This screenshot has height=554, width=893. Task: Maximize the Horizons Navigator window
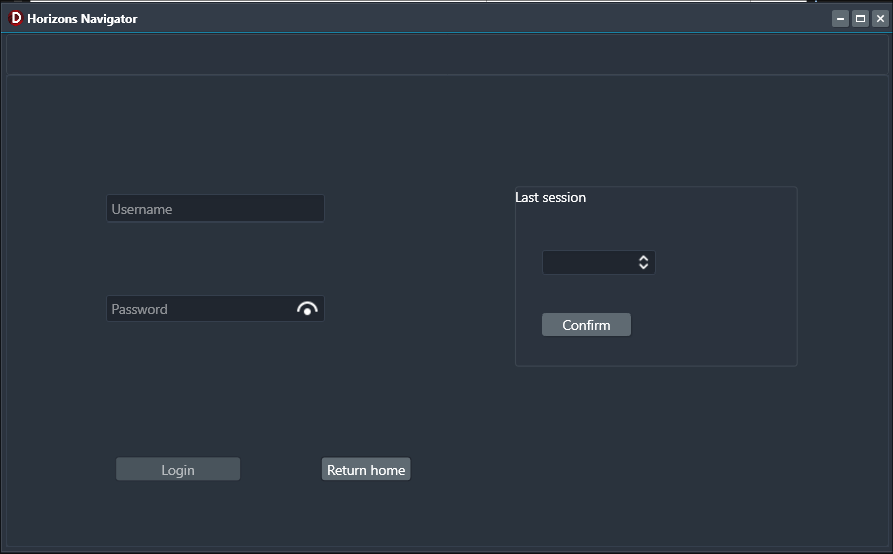[x=861, y=19]
